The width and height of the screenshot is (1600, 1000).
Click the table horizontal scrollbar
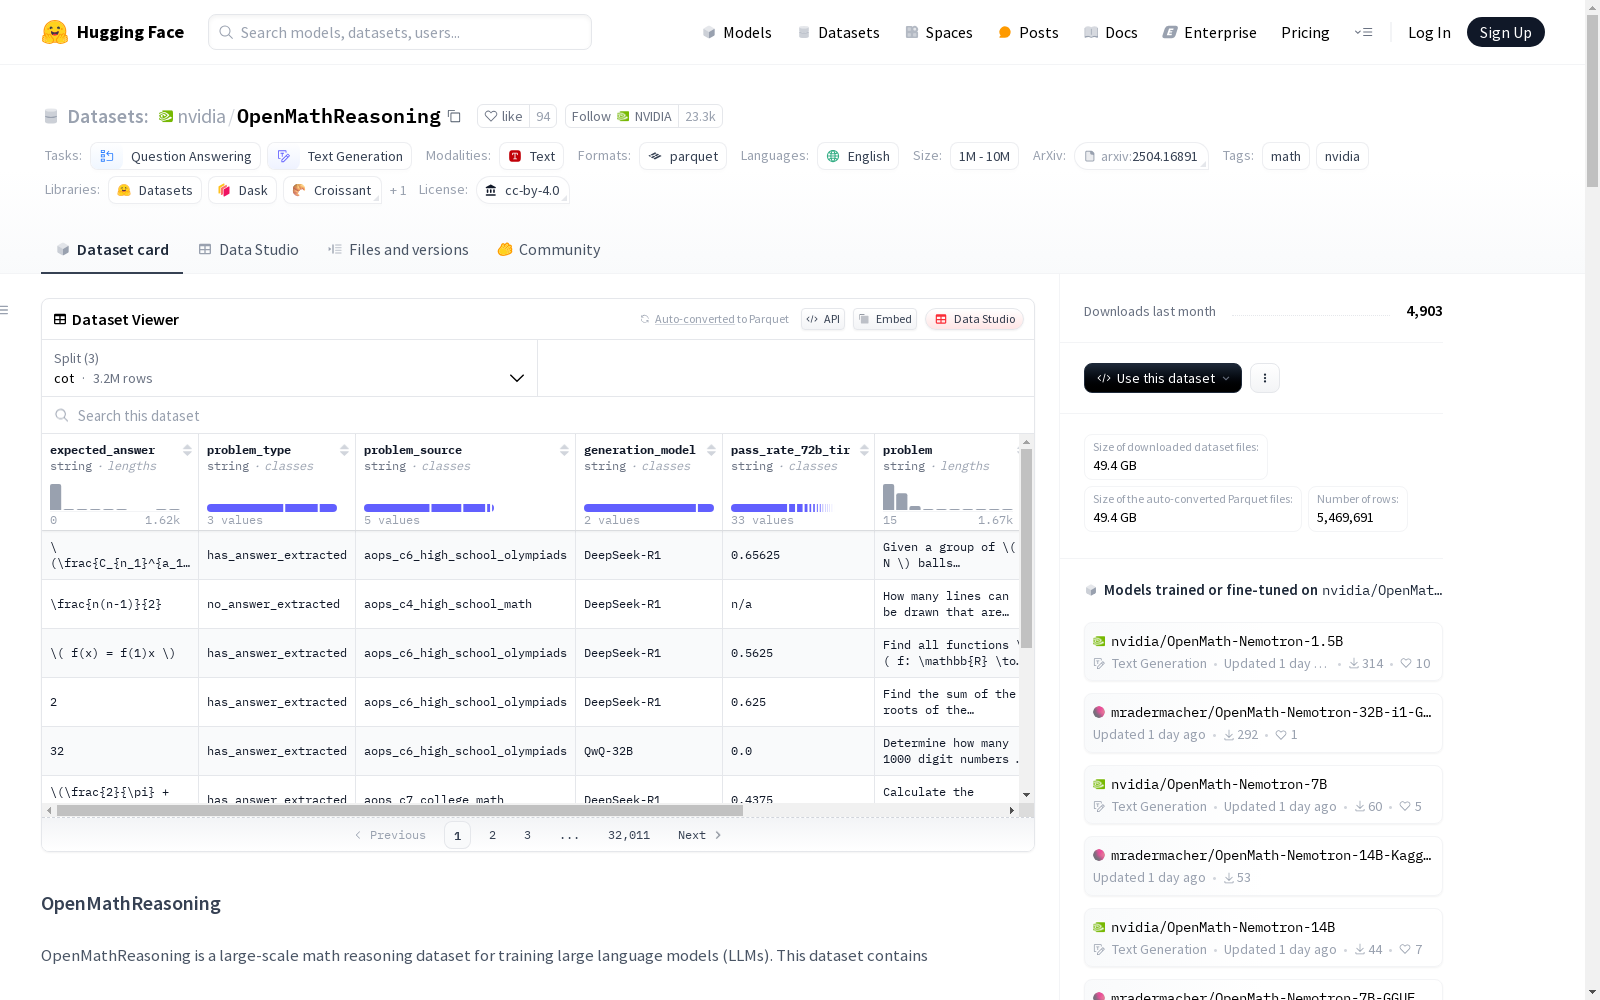(x=400, y=810)
